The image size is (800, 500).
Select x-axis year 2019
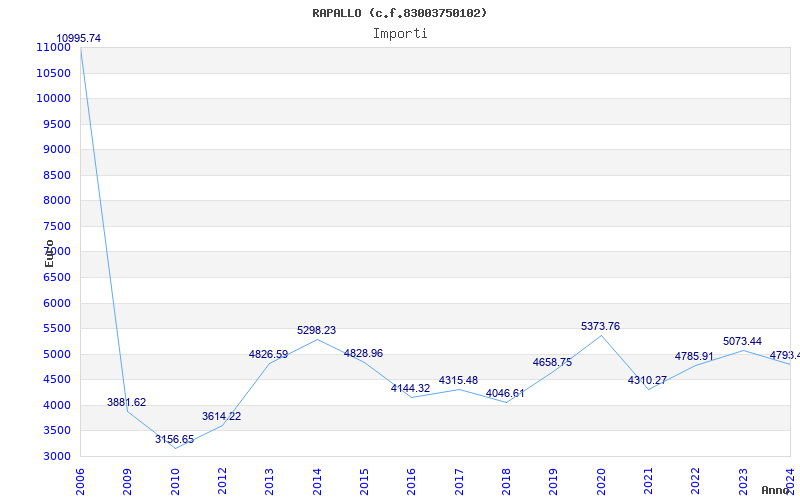tap(554, 482)
